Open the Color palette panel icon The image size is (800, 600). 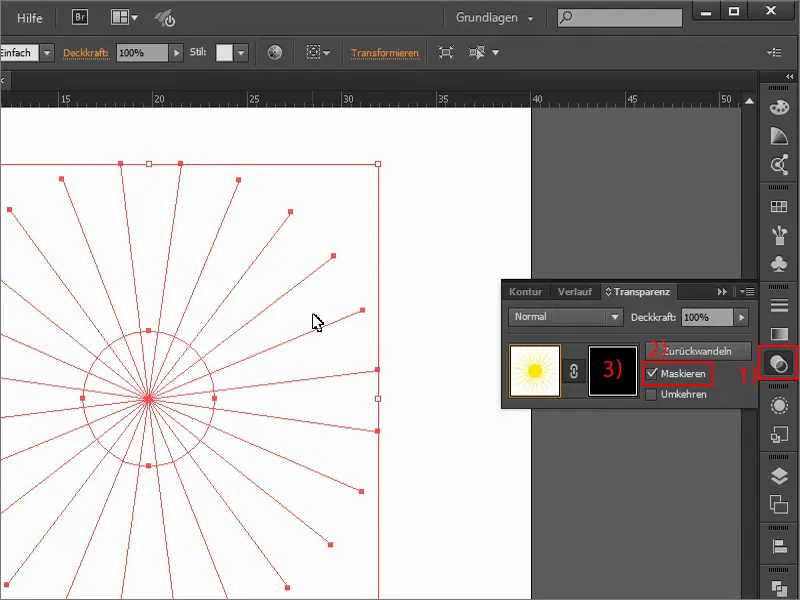779,107
